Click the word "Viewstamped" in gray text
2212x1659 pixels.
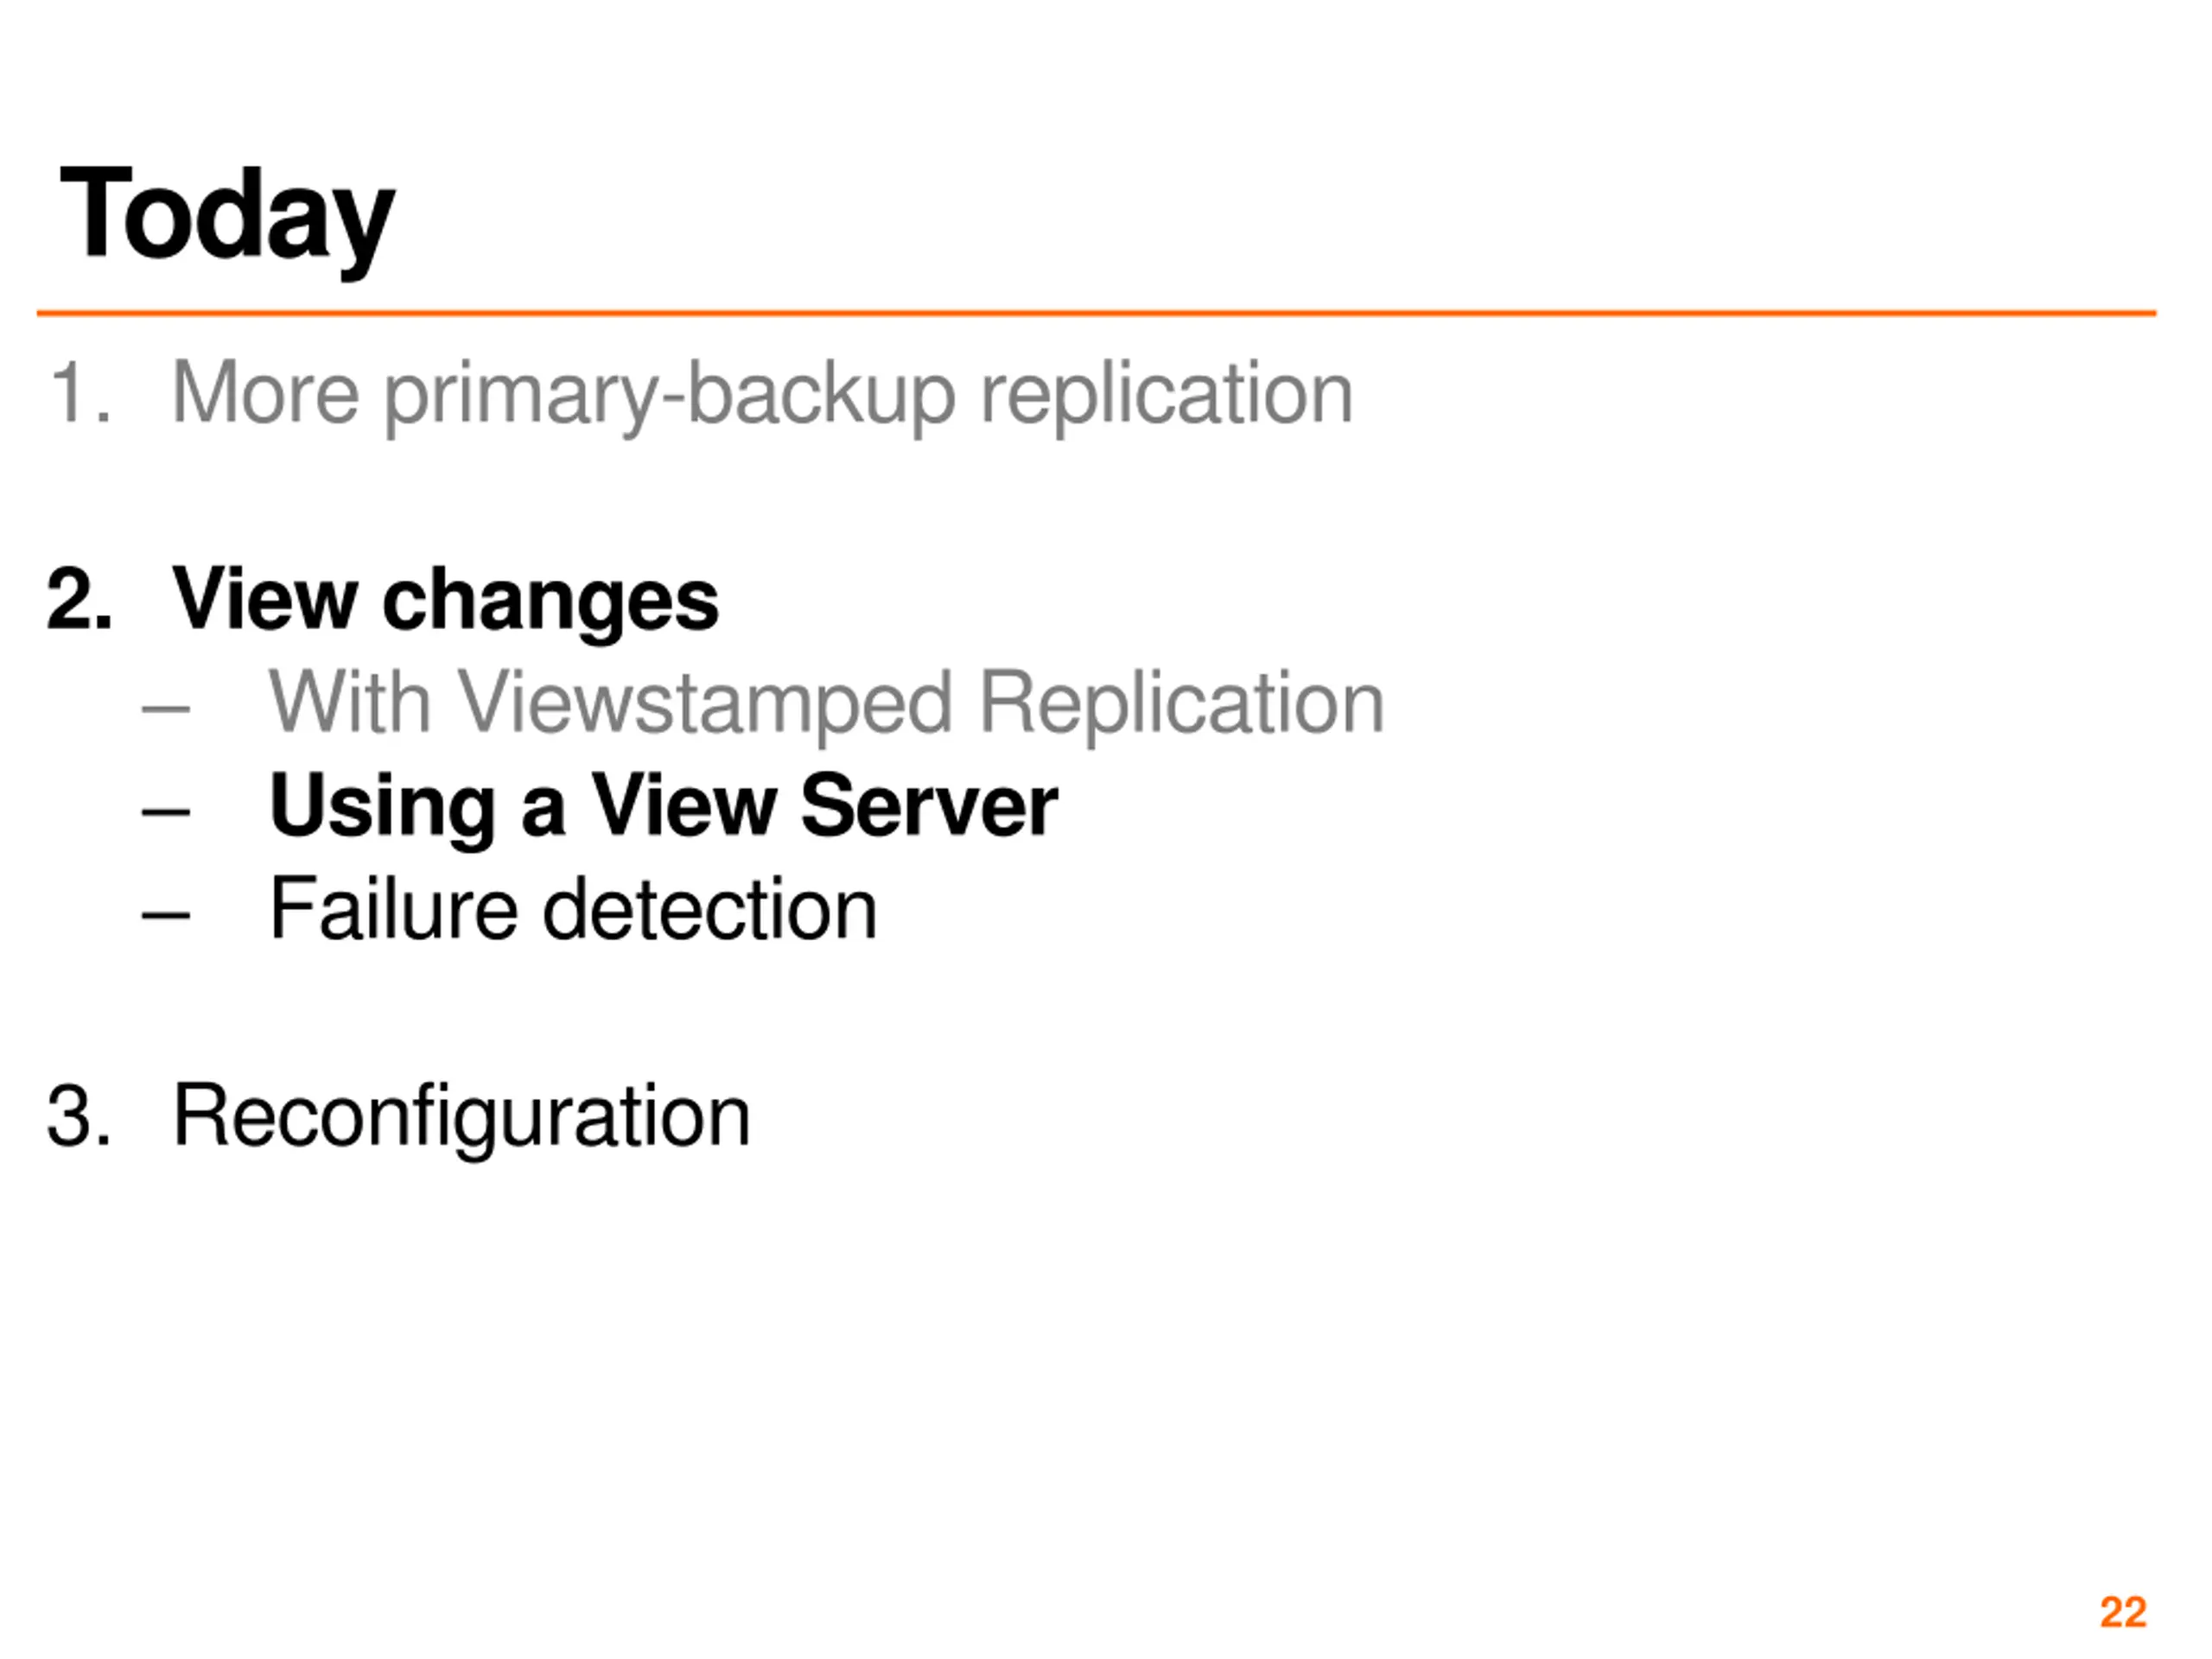coord(705,706)
